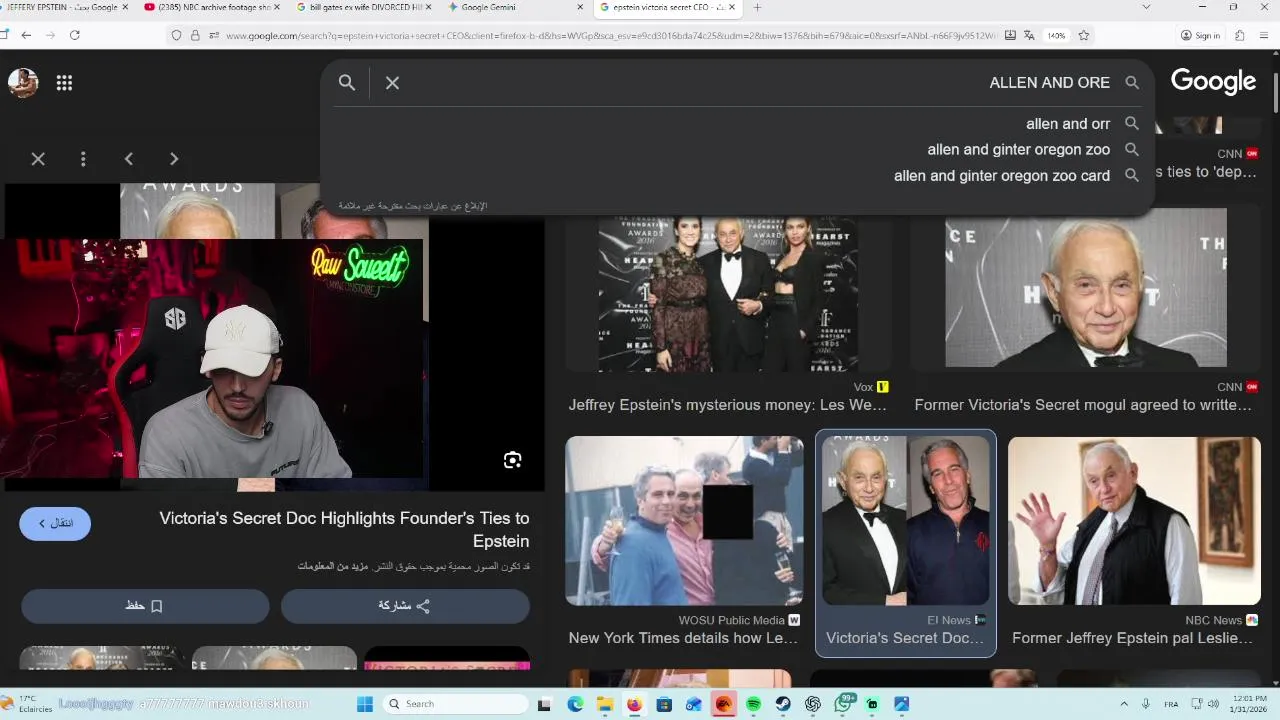Screen dimensions: 1280x720
Task: Click the Windows taskbar Search box
Action: [x=455, y=704]
